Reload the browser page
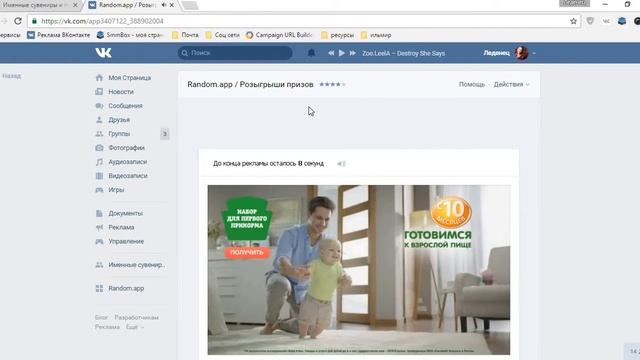This screenshot has height=360, width=640. click(x=18, y=21)
